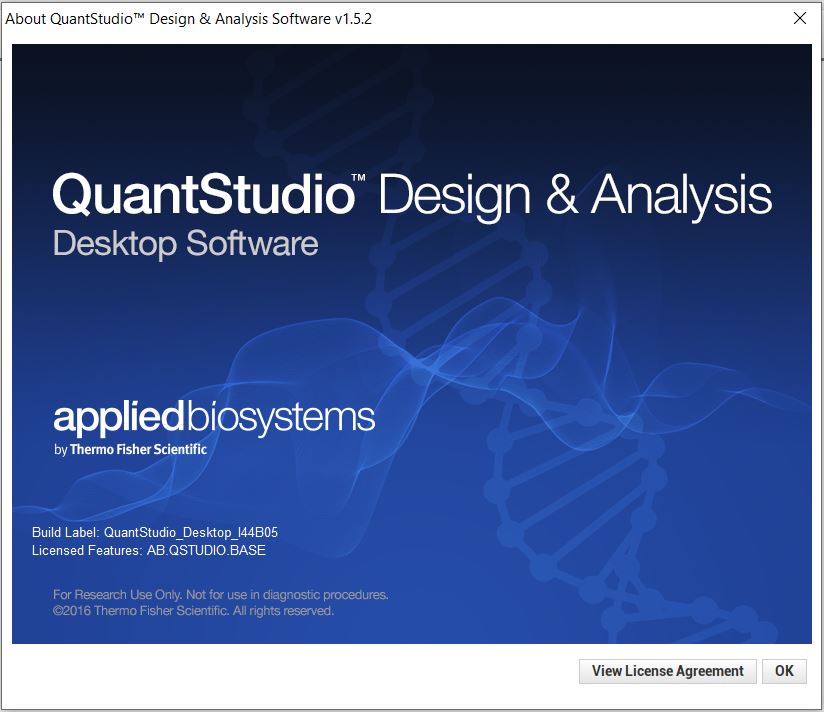Click the Thermo Fisher Scientific wordmark

(128, 449)
